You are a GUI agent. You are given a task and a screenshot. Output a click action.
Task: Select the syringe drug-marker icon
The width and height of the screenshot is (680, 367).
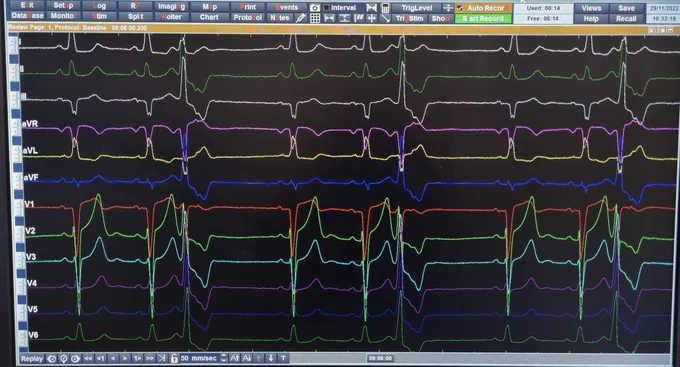click(300, 18)
